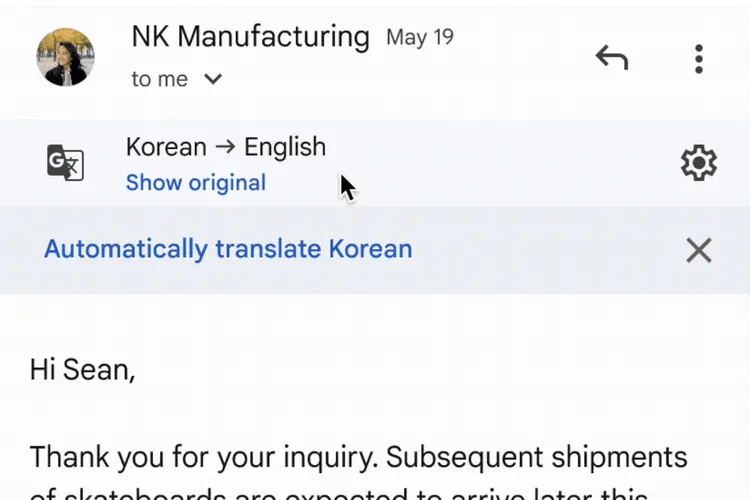Click the "to me" recipient text
Screen dimensions: 750x500
click(x=160, y=80)
